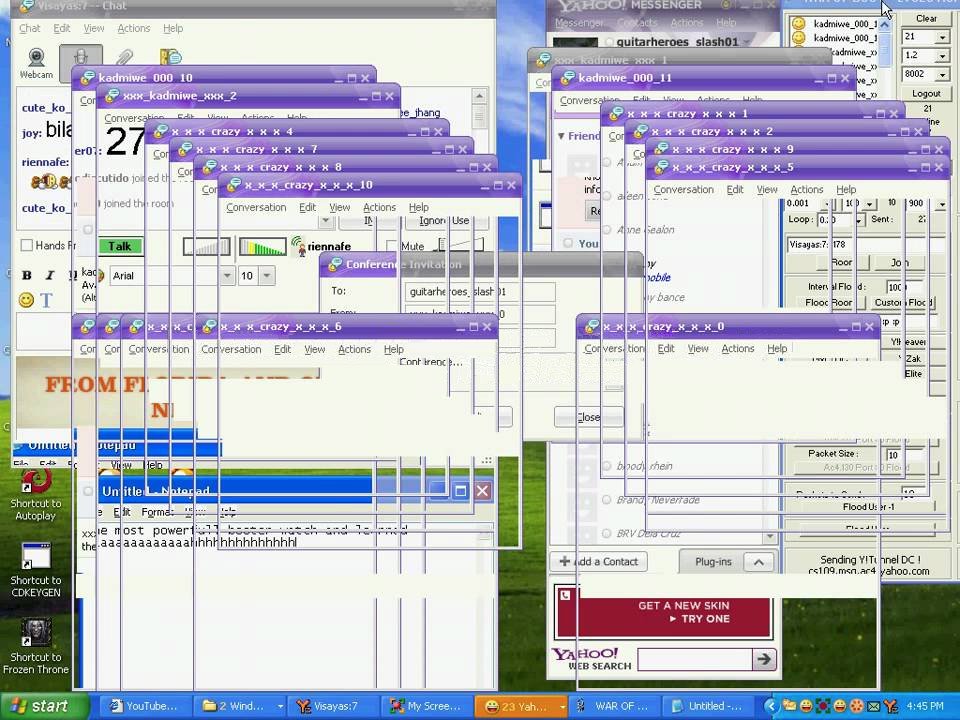Click the blue T text color icon

(x=47, y=300)
